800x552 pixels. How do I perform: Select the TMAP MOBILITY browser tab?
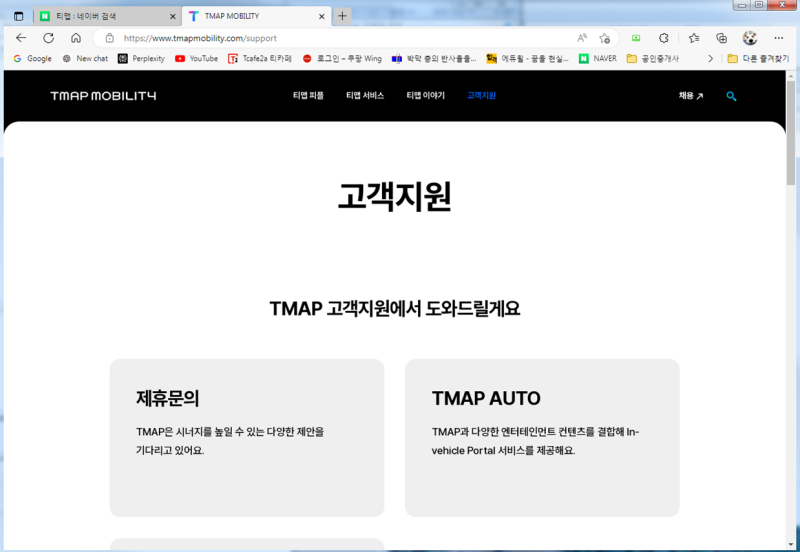(257, 16)
